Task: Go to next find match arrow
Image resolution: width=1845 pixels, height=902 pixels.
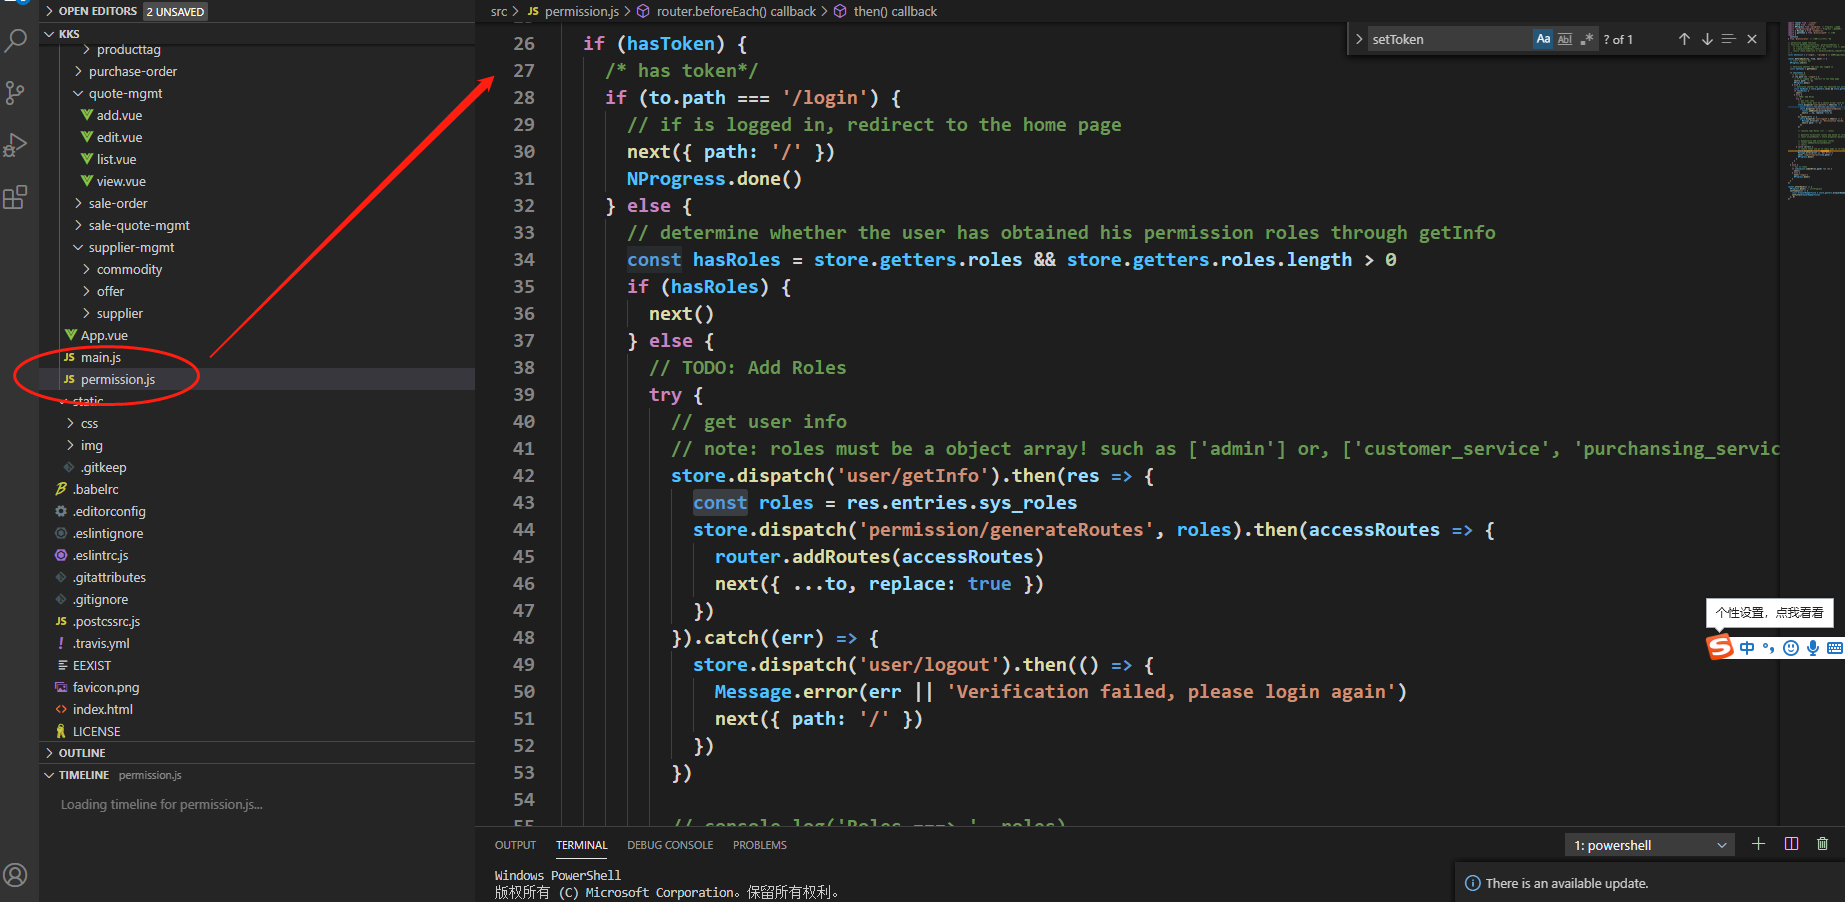Action: 1707,39
